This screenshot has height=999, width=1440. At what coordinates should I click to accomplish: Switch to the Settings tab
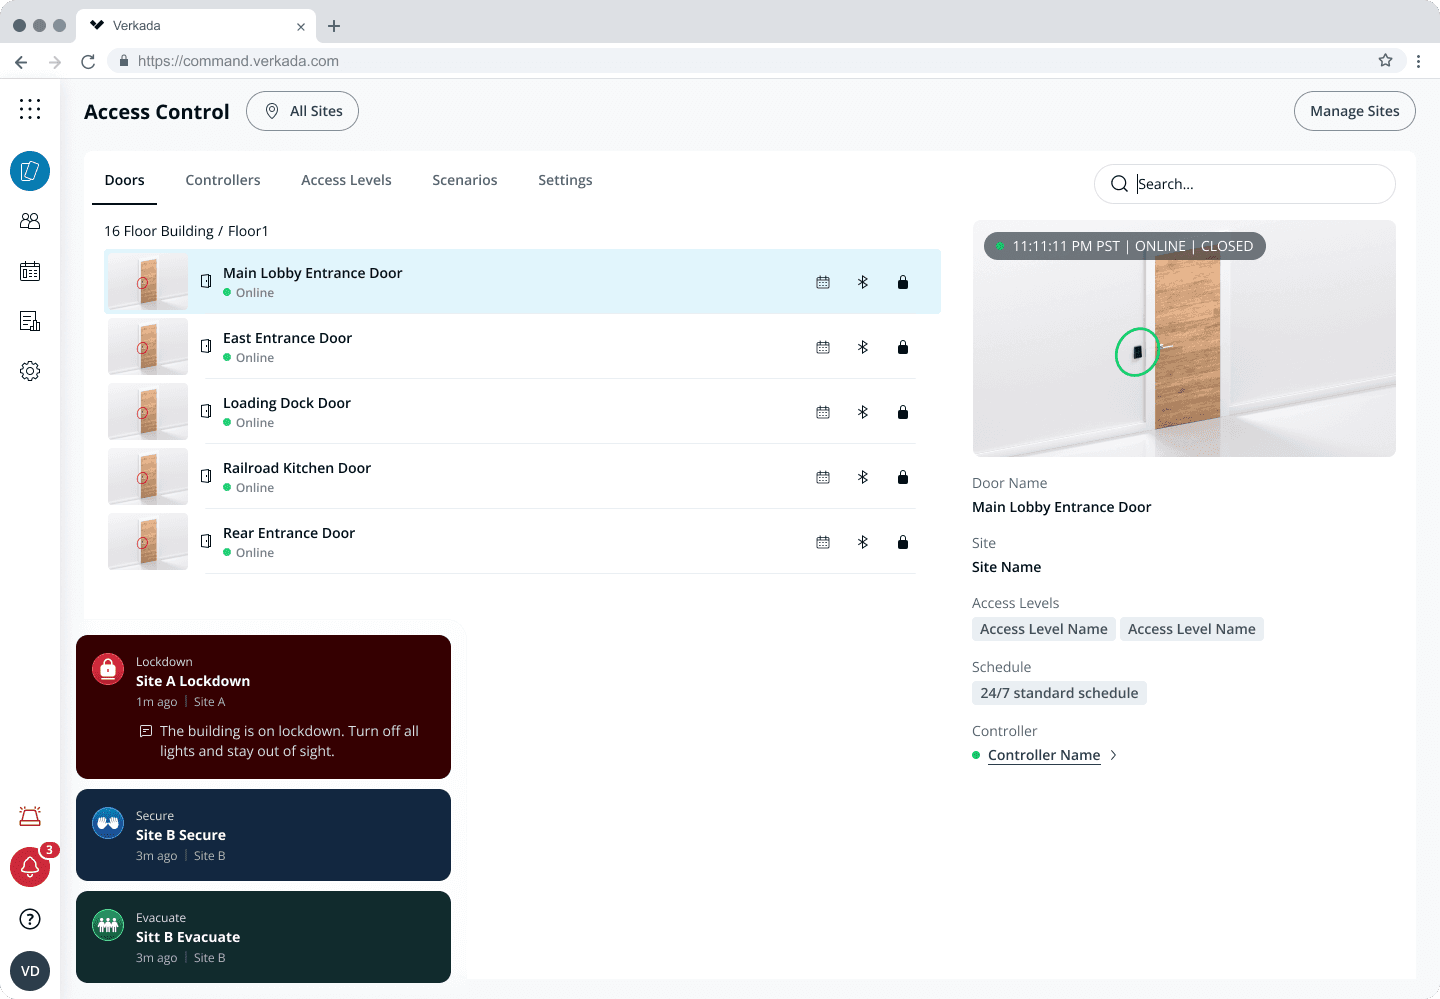565,180
